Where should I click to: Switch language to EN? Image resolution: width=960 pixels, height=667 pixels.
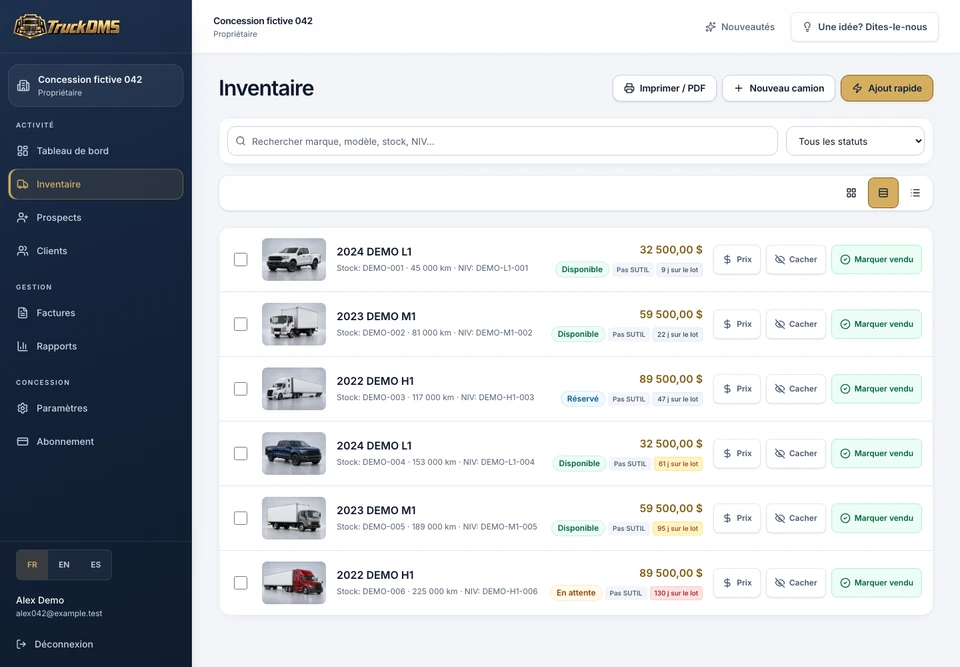[64, 565]
